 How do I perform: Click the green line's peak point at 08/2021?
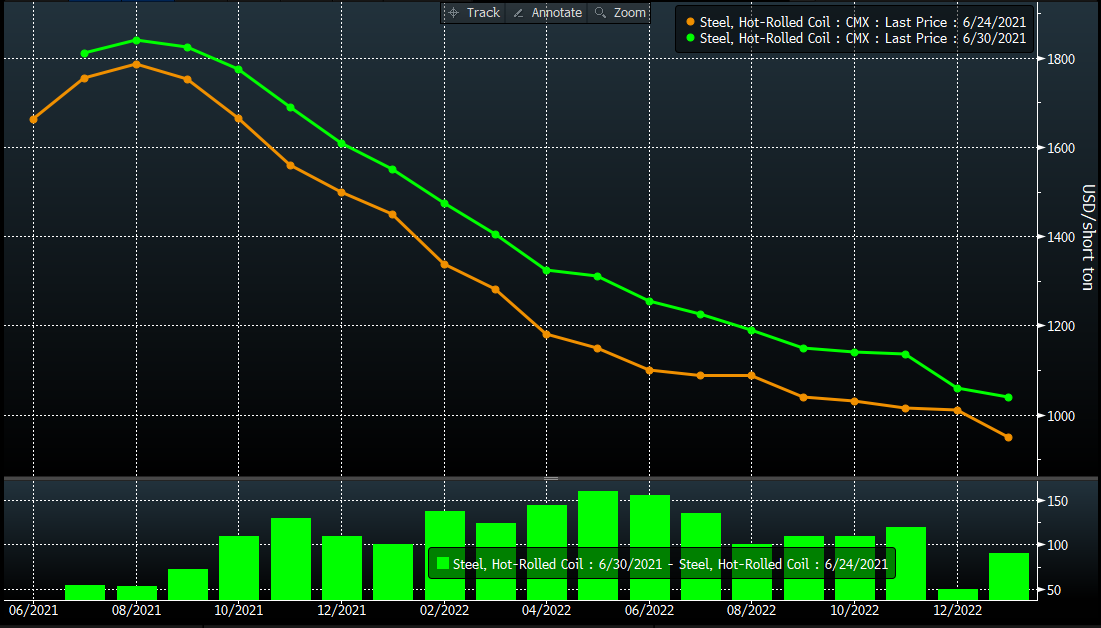click(x=136, y=40)
